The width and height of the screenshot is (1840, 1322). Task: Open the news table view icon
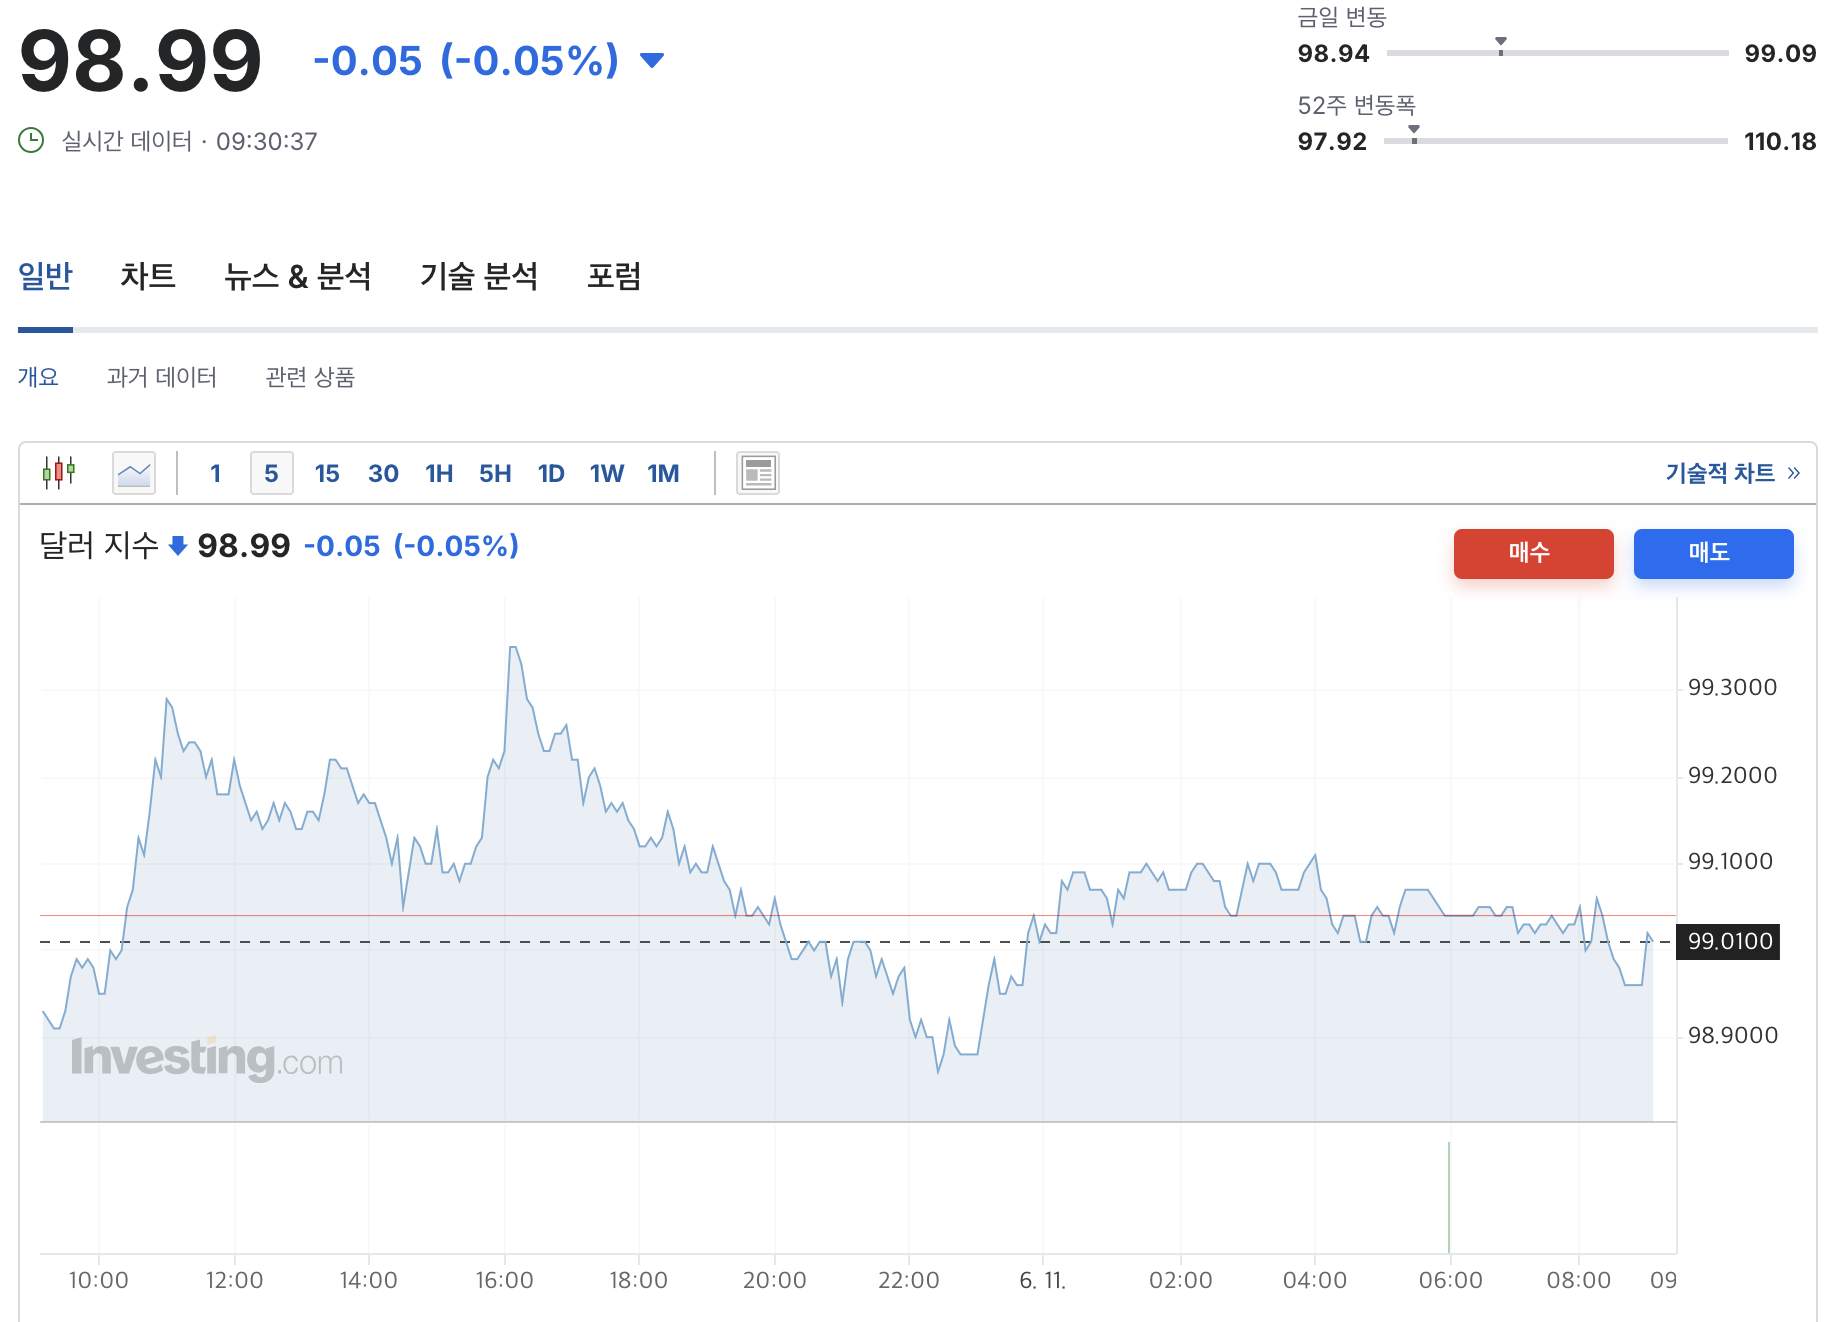coord(758,473)
